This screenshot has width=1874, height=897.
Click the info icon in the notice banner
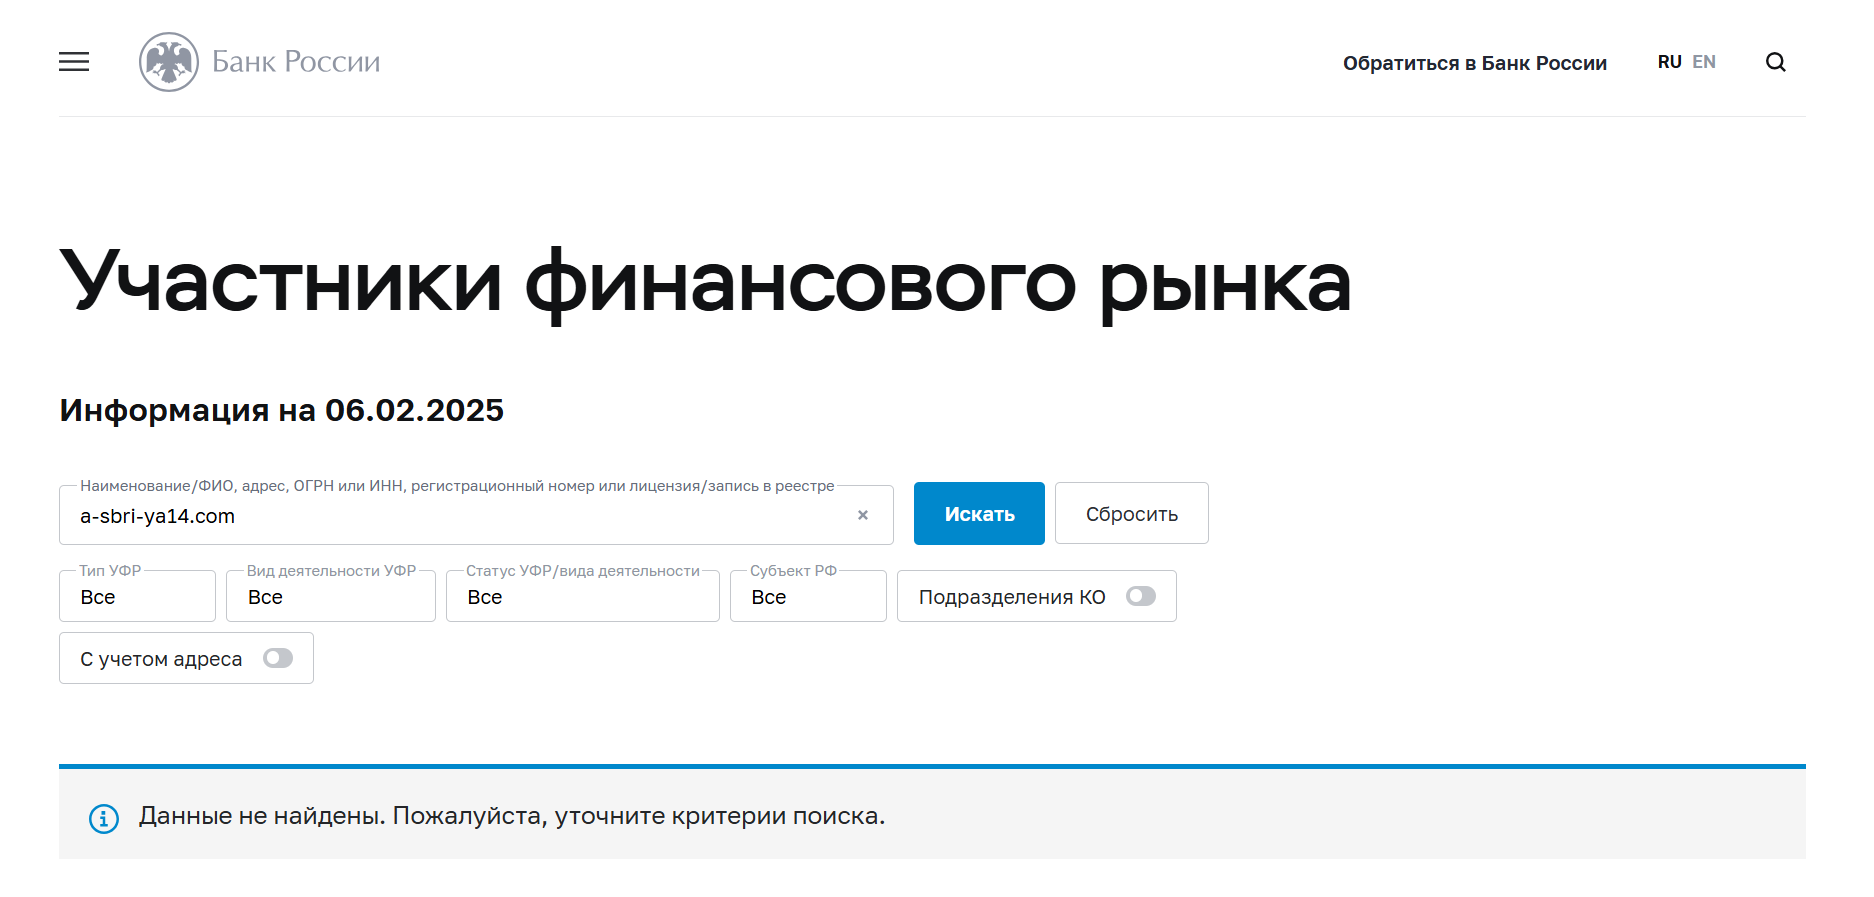104,818
